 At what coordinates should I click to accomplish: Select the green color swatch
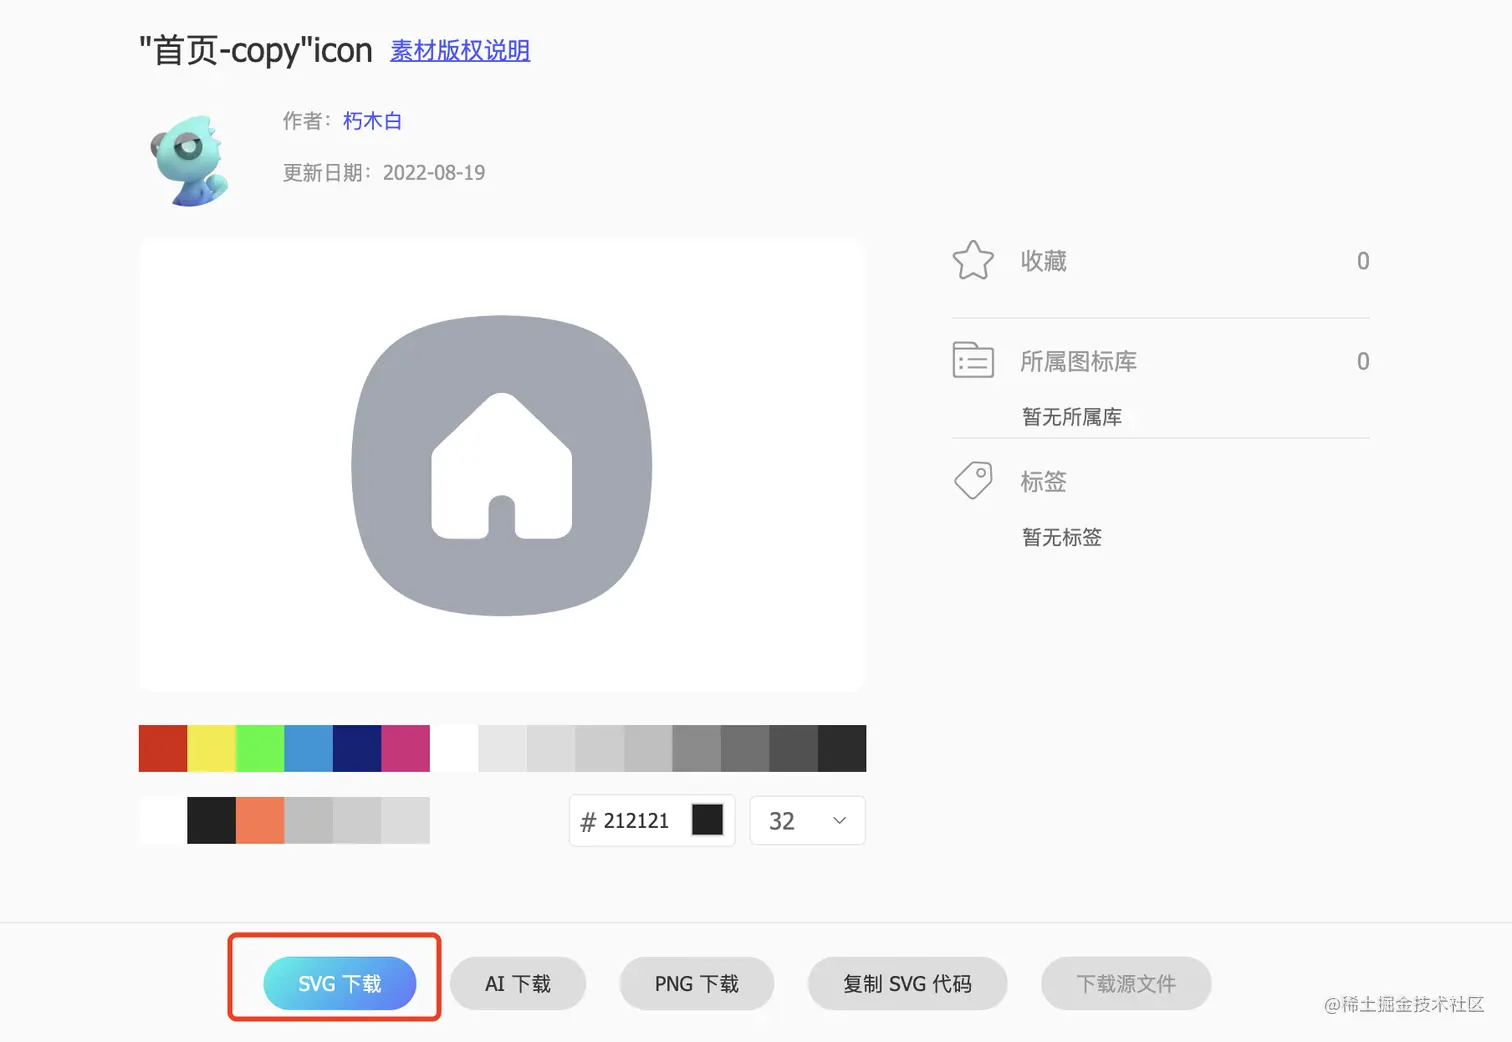(x=259, y=748)
